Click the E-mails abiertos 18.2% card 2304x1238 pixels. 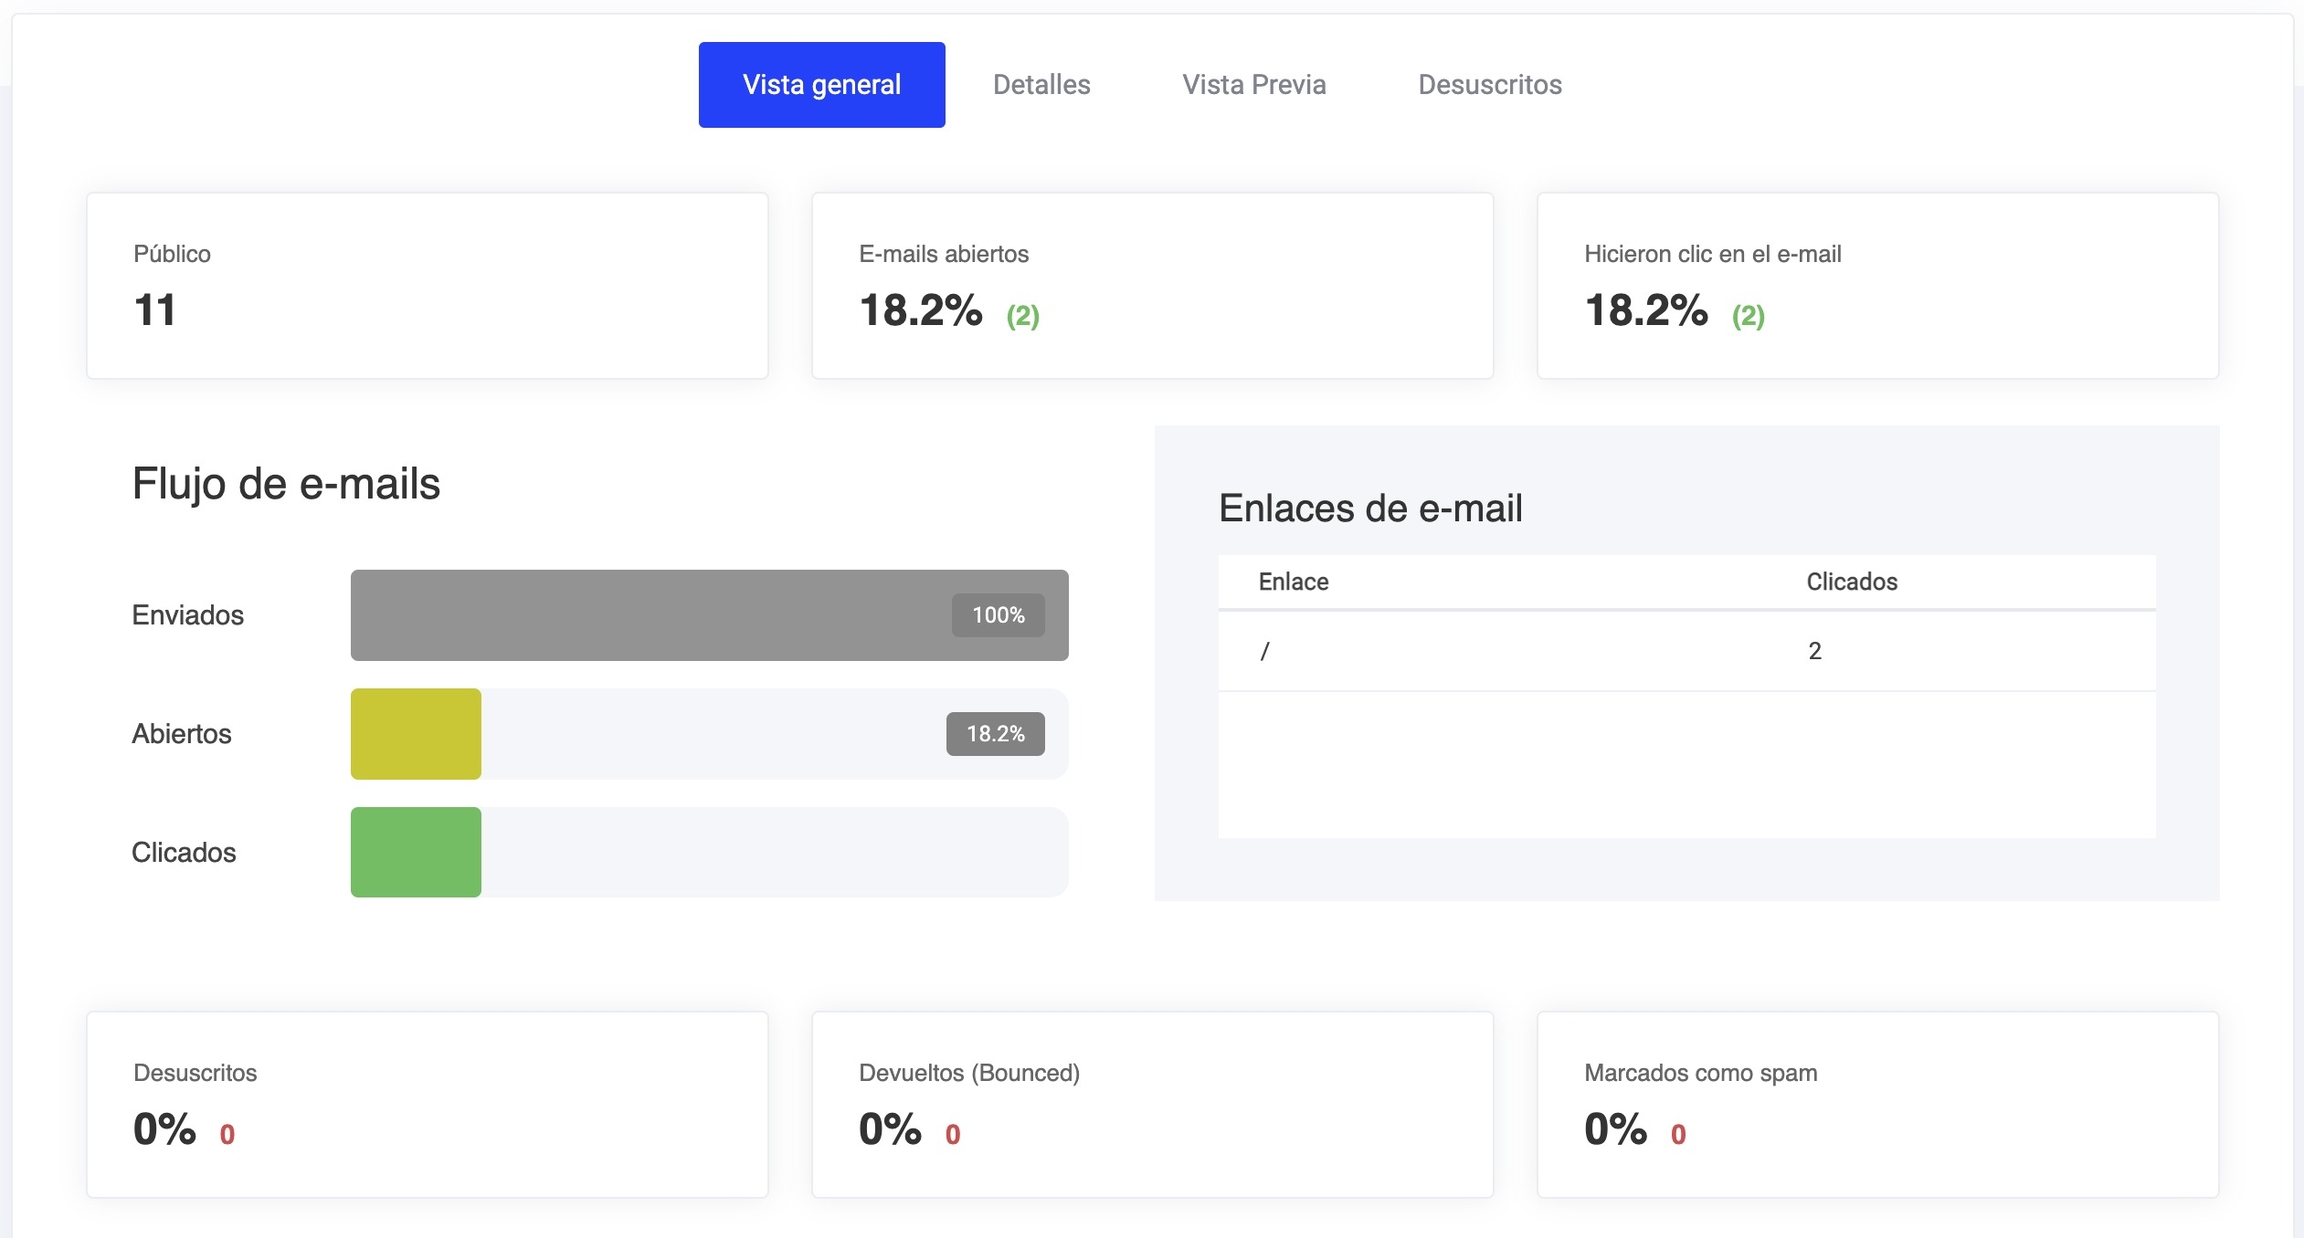point(1152,286)
